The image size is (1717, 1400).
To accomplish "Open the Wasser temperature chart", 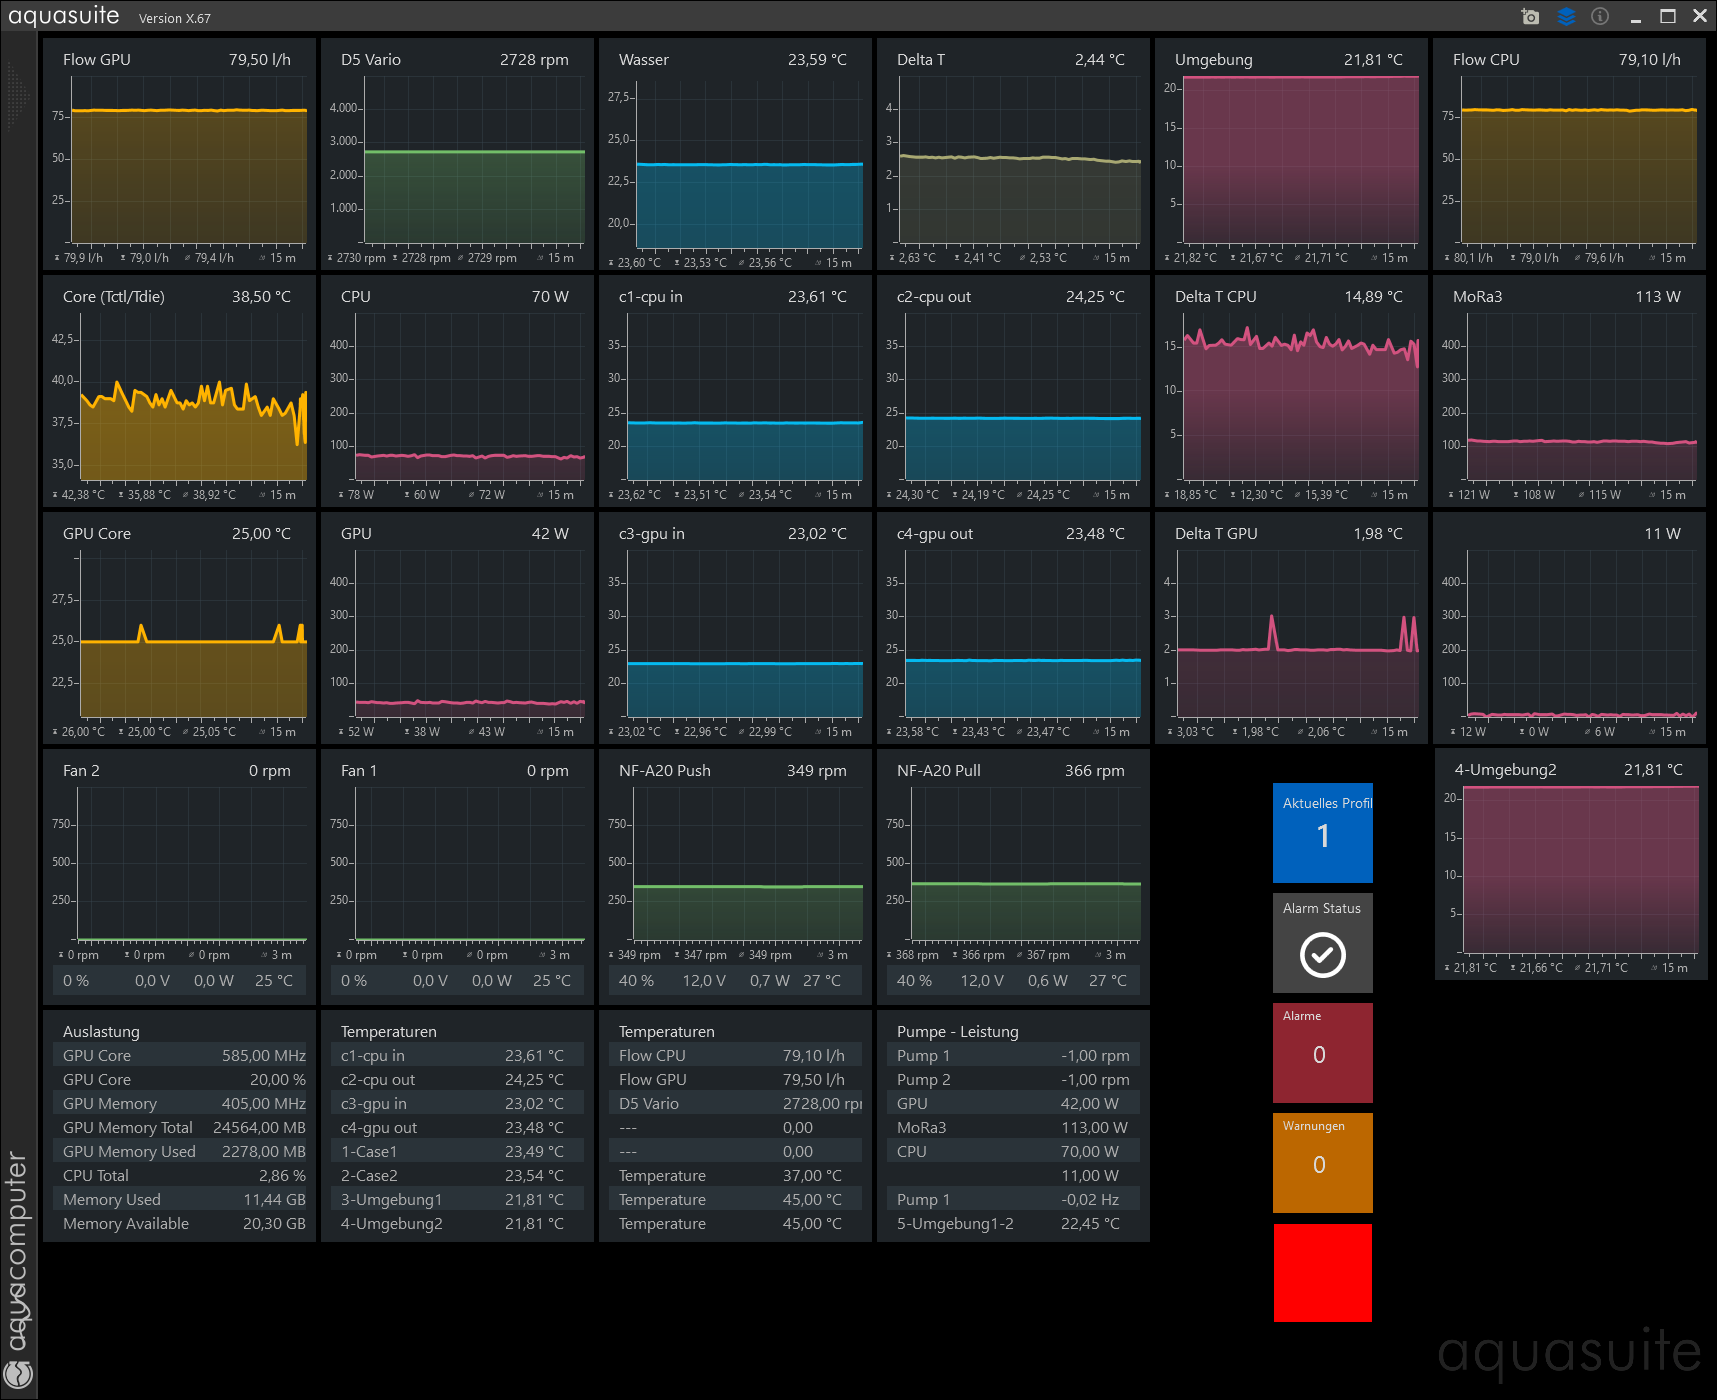I will click(x=735, y=154).
